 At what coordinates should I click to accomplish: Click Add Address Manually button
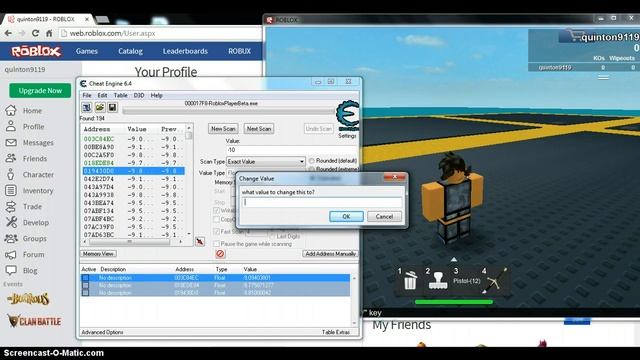[x=331, y=253]
